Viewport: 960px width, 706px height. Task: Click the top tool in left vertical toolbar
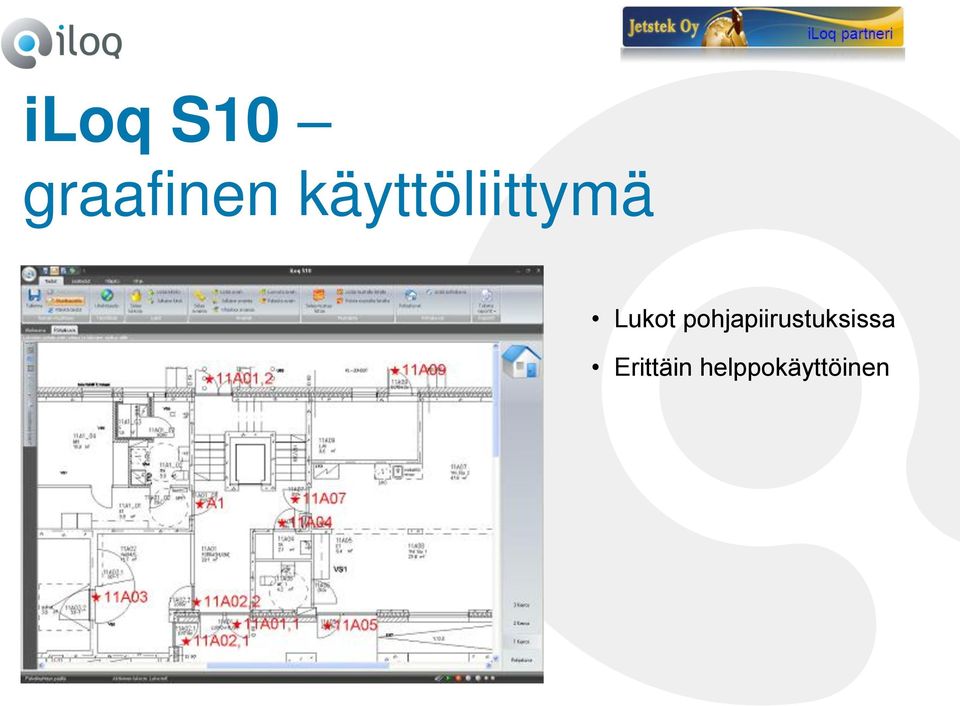point(30,350)
